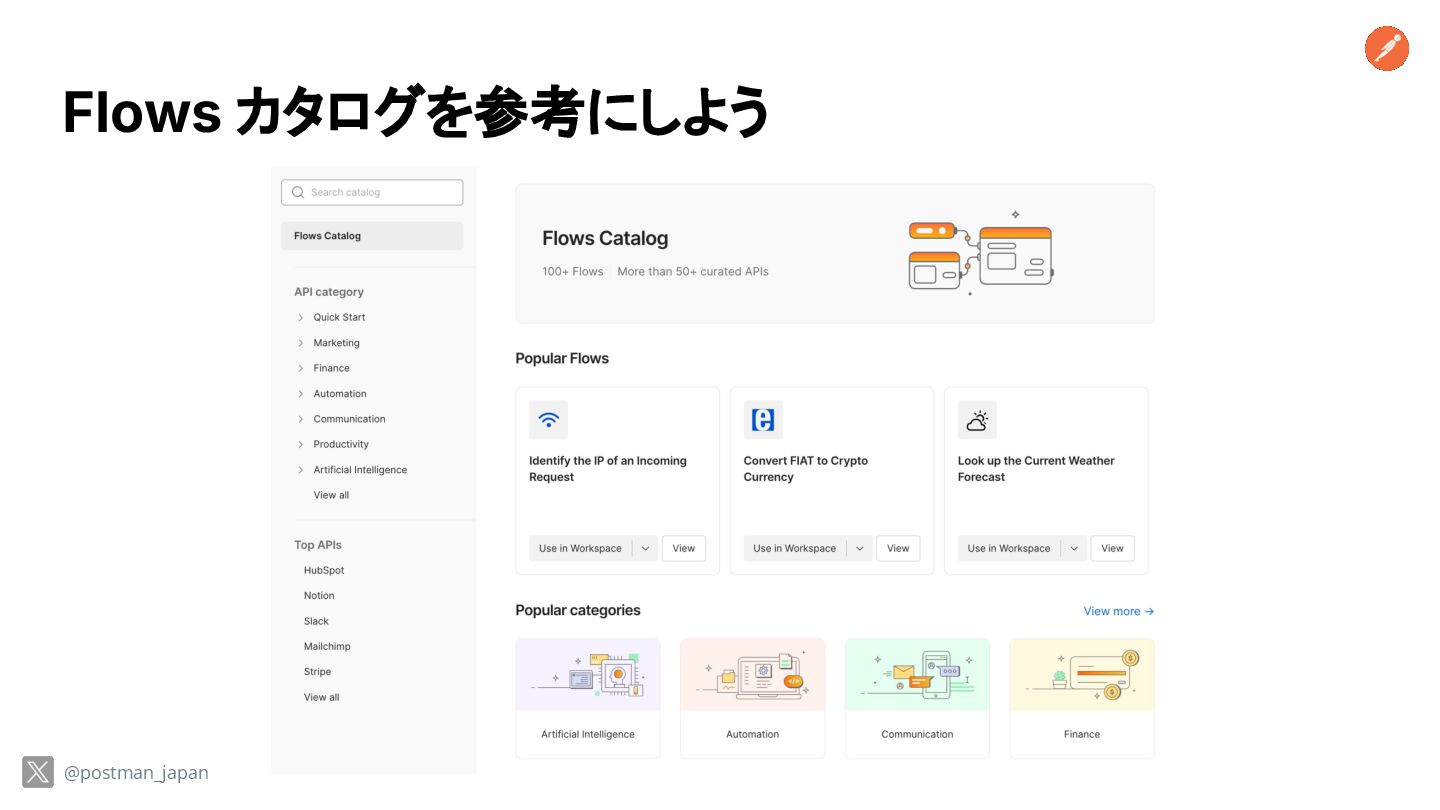Expand the Finance chevron in API category
This screenshot has height=810, width=1440.
click(x=300, y=368)
